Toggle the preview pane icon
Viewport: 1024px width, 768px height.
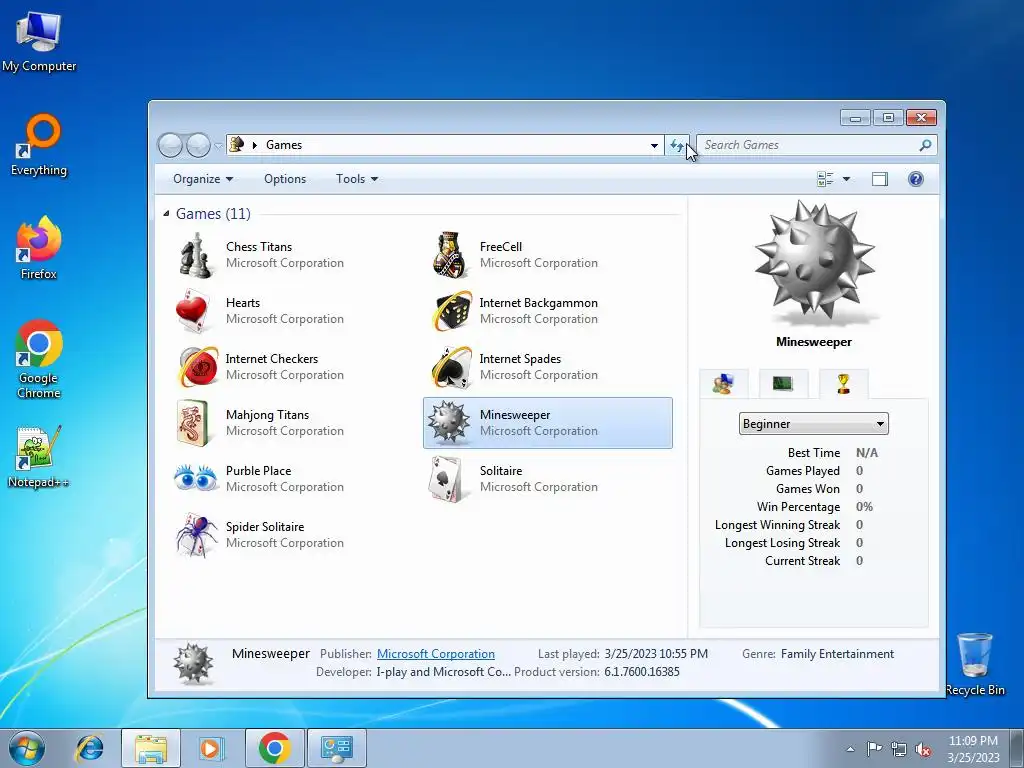(880, 179)
